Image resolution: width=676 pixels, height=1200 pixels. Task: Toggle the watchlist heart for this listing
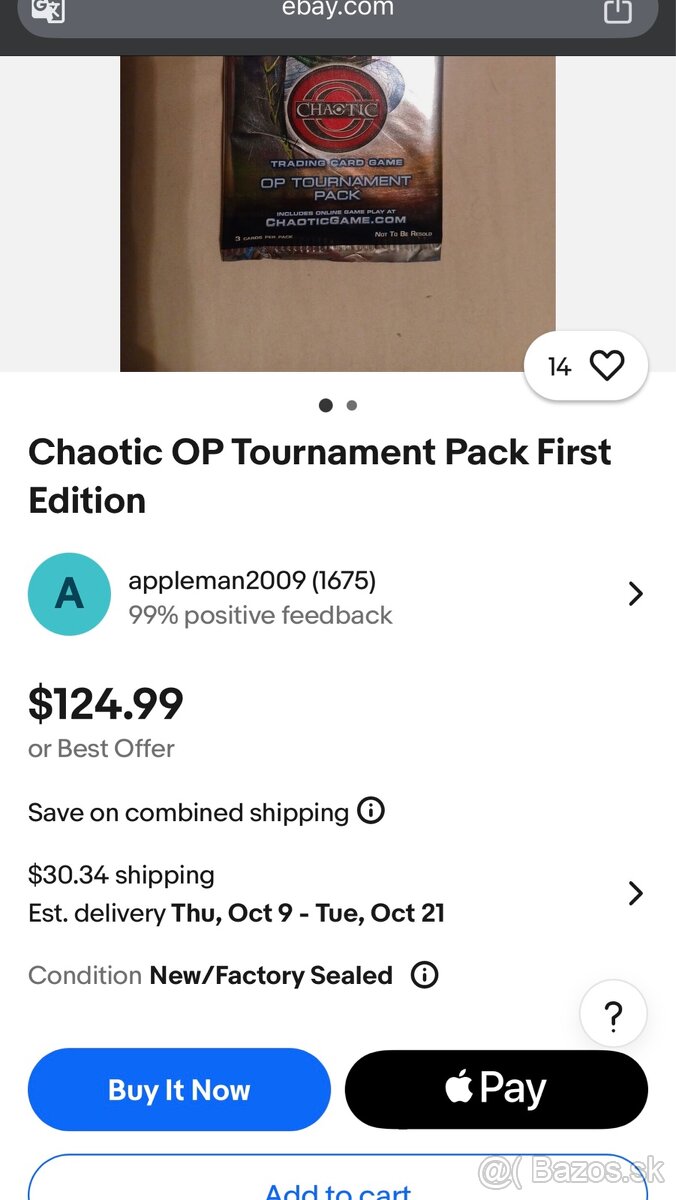(607, 366)
